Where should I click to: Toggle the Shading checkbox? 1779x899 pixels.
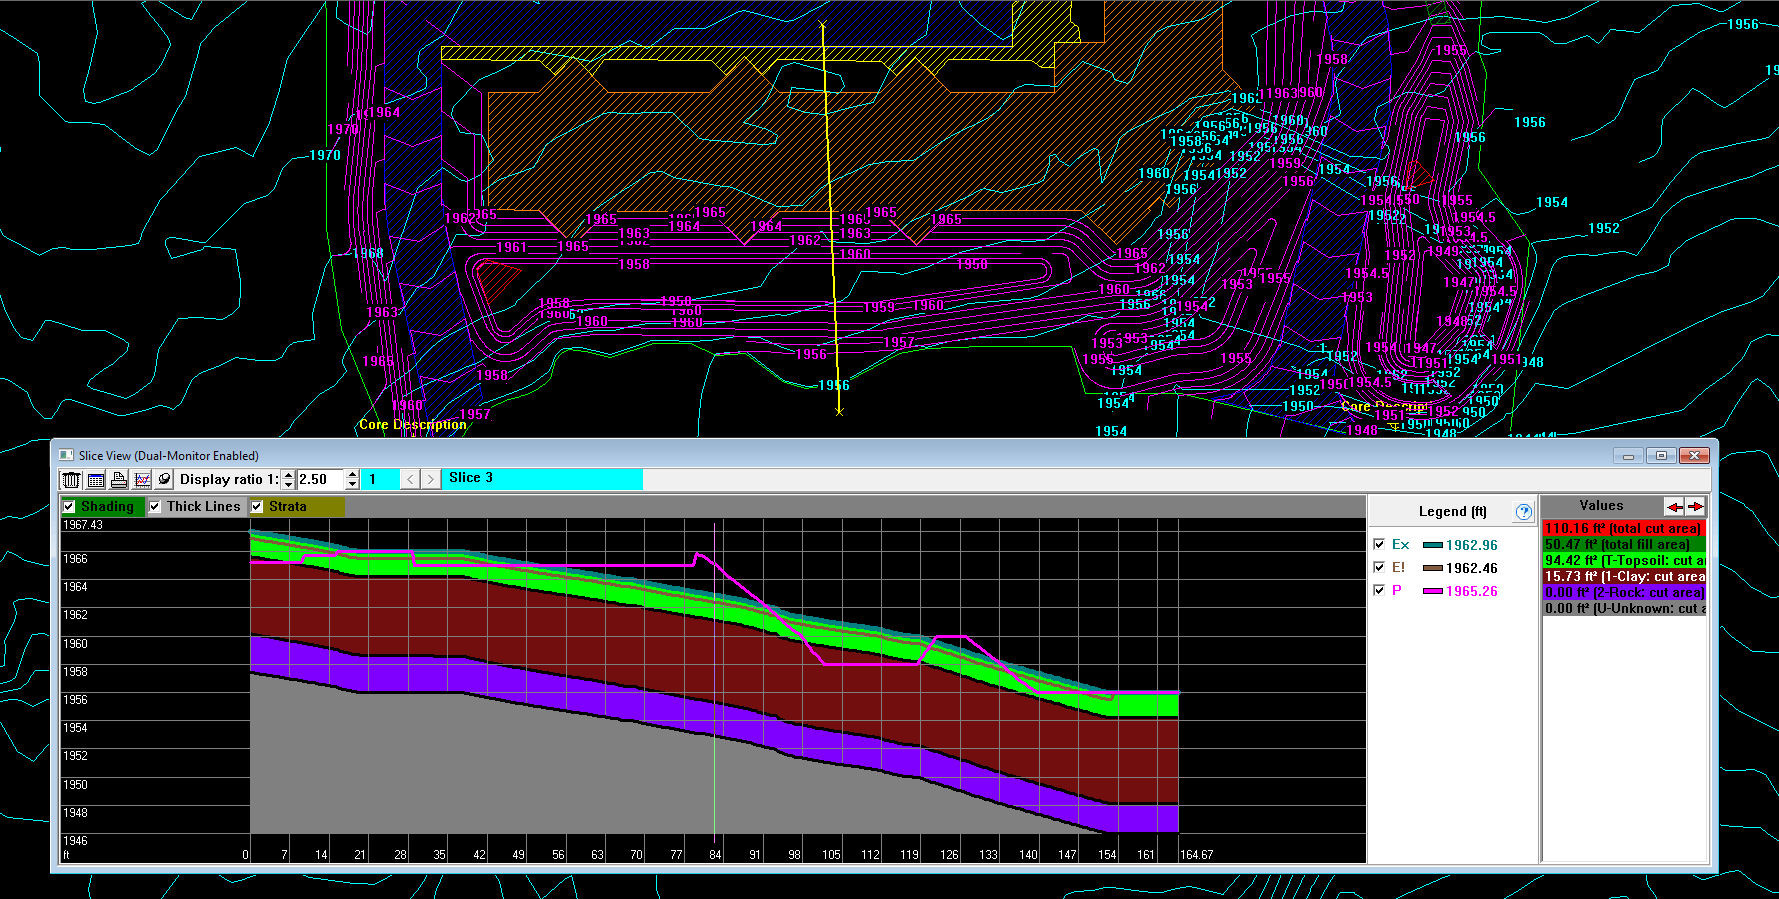click(x=69, y=507)
